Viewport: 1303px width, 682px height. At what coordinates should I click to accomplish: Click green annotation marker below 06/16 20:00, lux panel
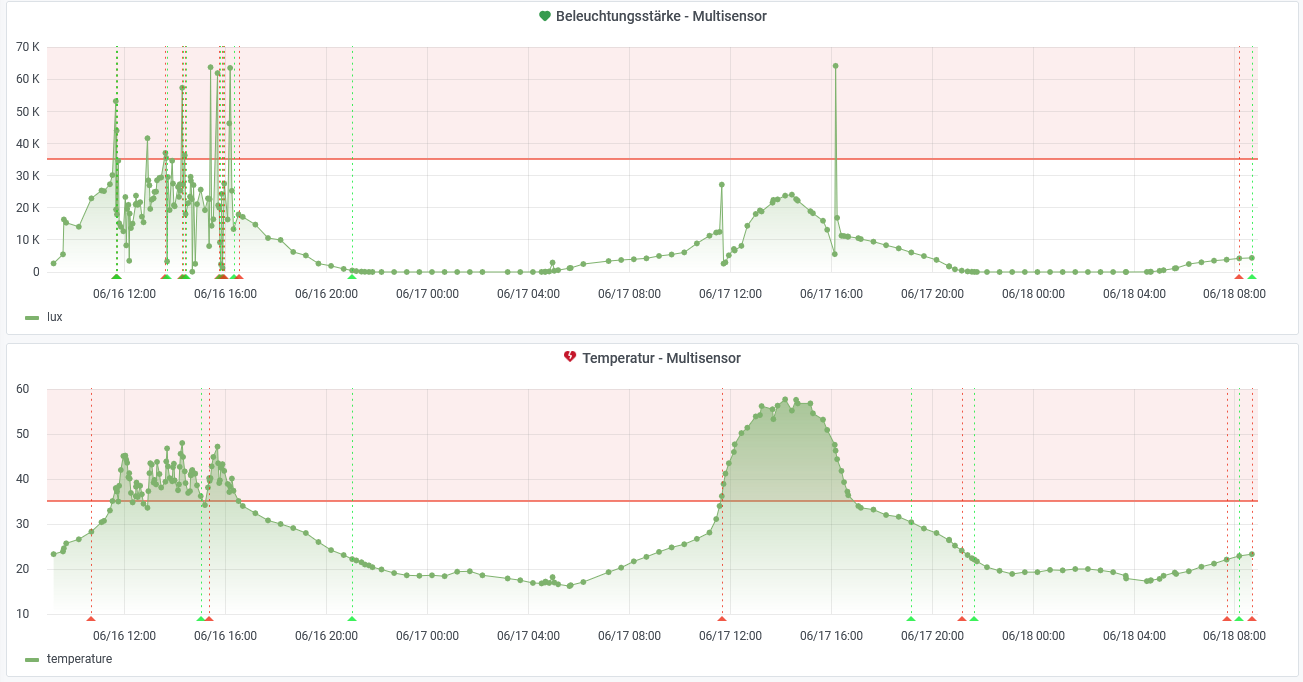click(x=352, y=276)
